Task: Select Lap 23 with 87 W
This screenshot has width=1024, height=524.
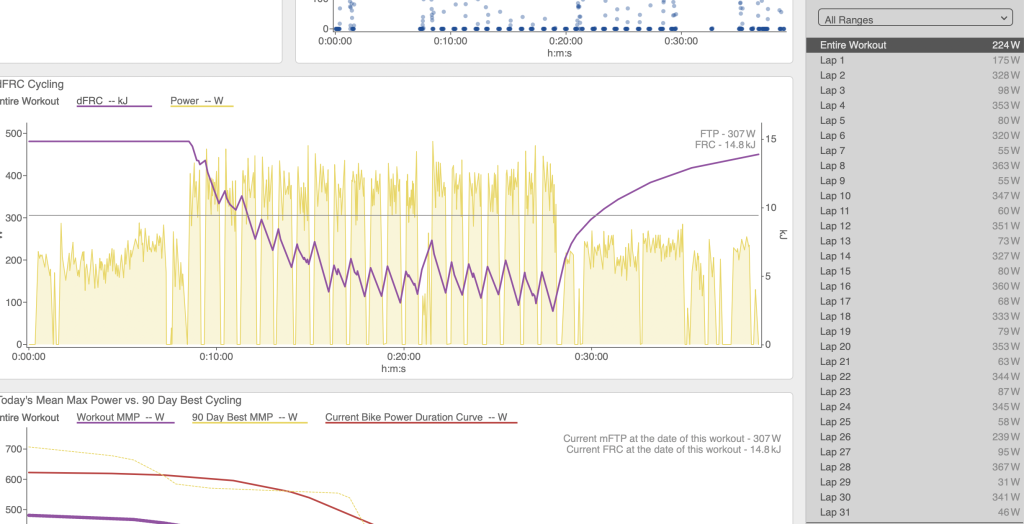Action: point(914,391)
